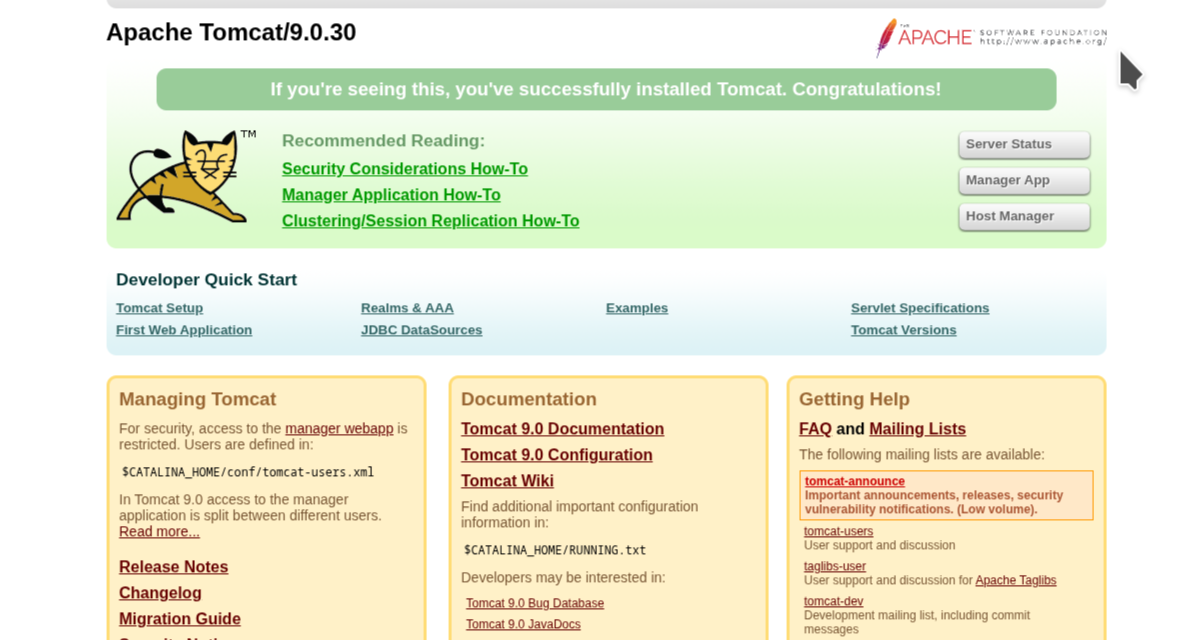Screen dimensions: 1197x640
Task: Click the Recommended Reading label
Action: pyautogui.click(x=383, y=141)
